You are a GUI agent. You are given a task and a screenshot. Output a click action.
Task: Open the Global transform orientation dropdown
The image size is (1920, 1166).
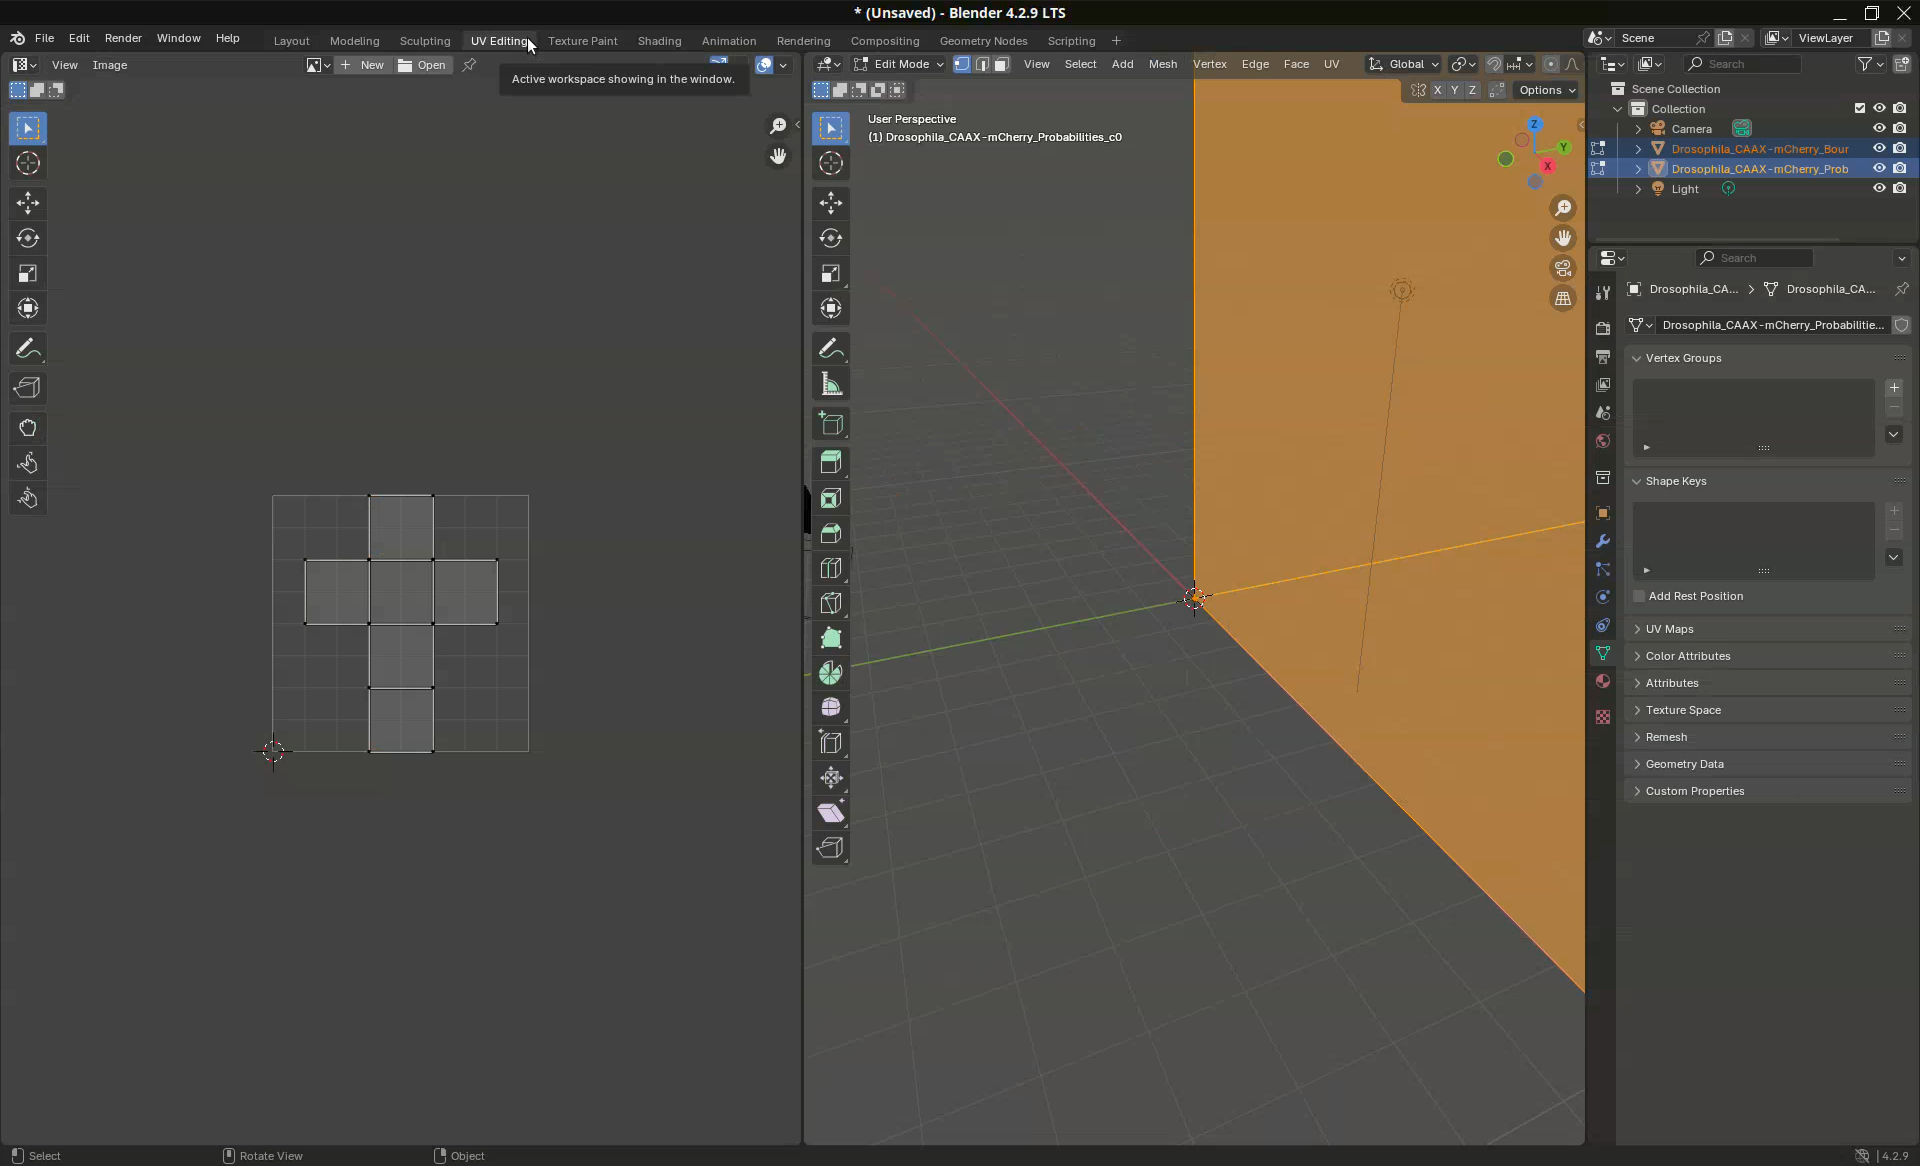click(1405, 64)
